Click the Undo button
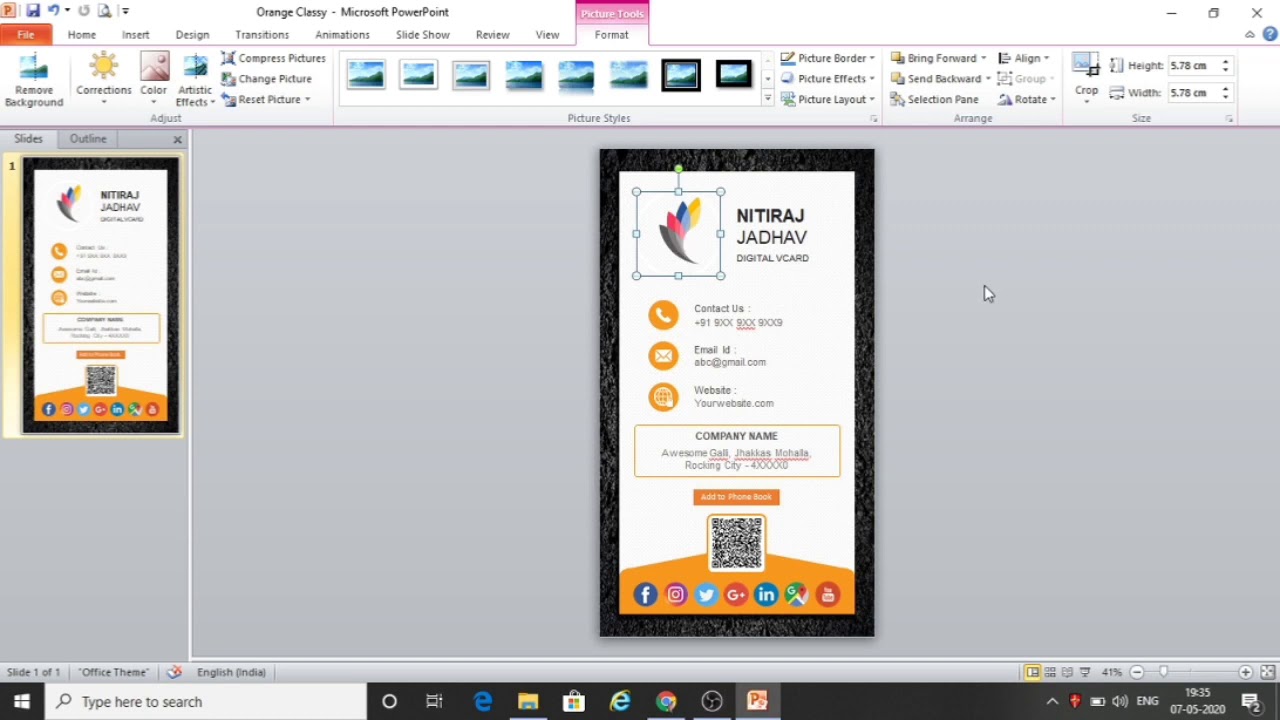The height and width of the screenshot is (720, 1280). (x=53, y=11)
